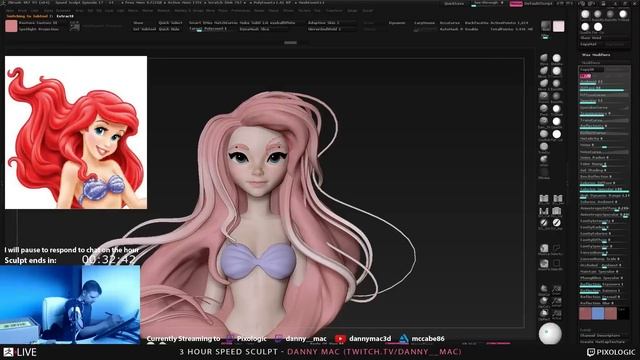This screenshot has height=360, width=640.
Task: Open the main pink color swatch top-left
Action: pyautogui.click(x=11, y=26)
